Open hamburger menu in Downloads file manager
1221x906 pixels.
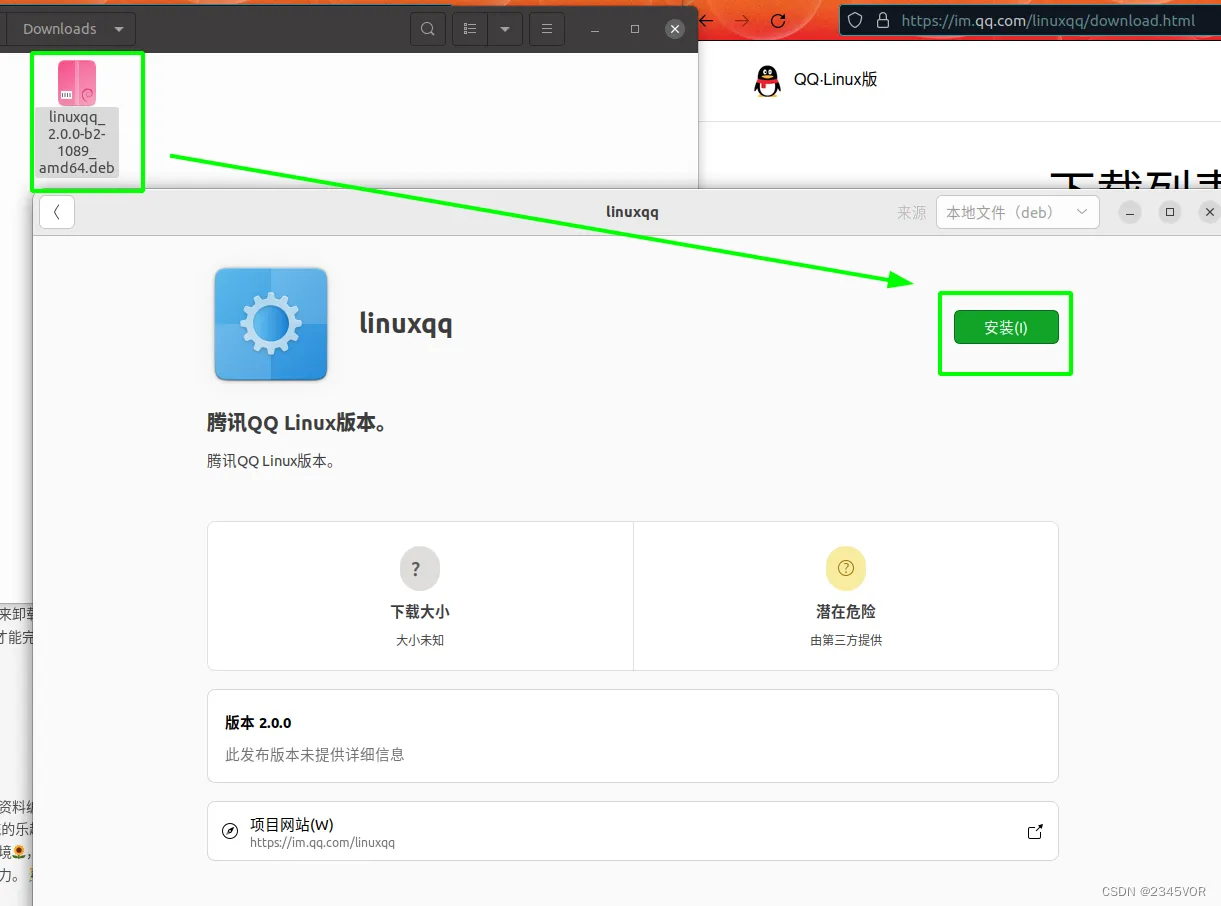tap(546, 29)
